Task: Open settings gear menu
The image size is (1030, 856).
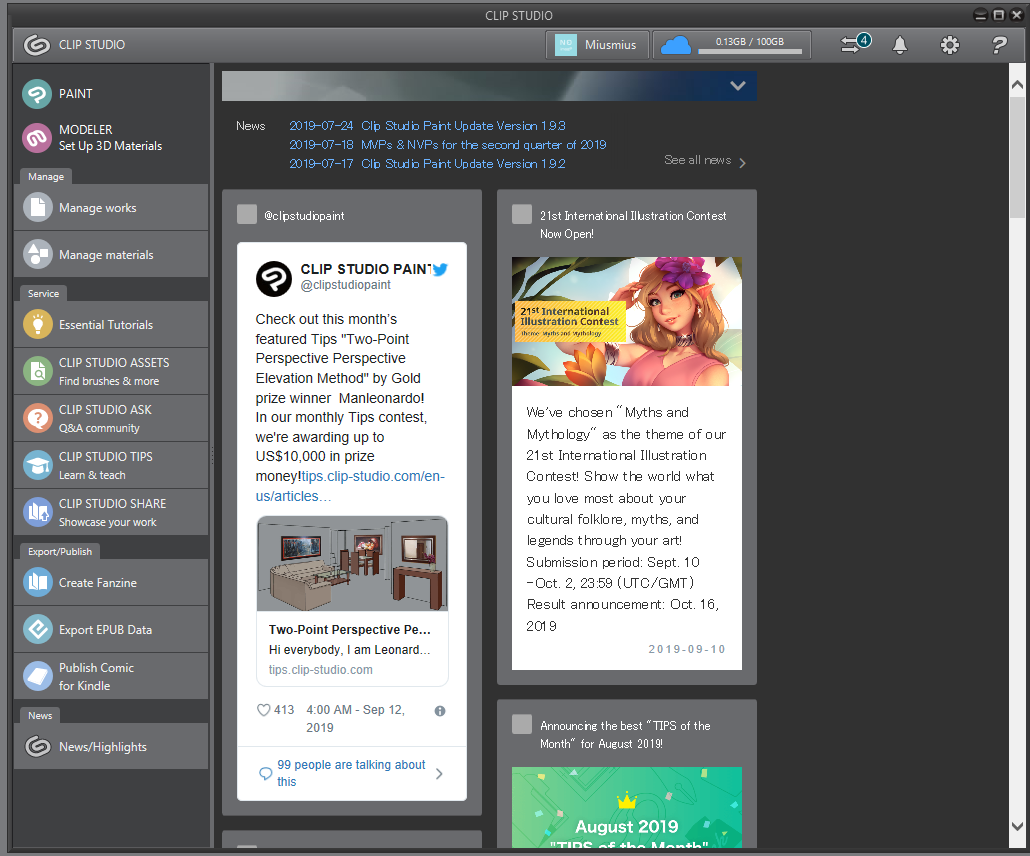Action: click(x=950, y=45)
